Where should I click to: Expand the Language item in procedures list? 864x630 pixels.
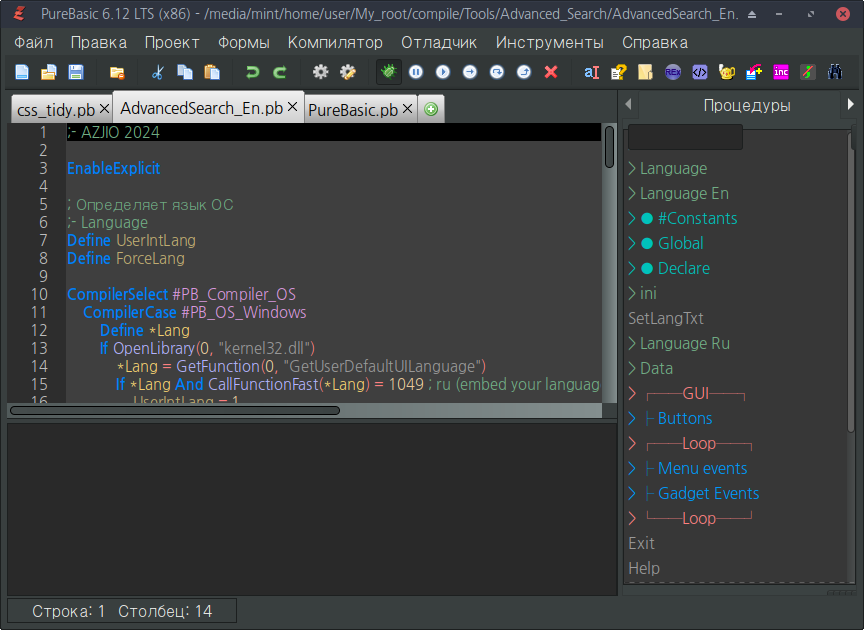pos(632,168)
